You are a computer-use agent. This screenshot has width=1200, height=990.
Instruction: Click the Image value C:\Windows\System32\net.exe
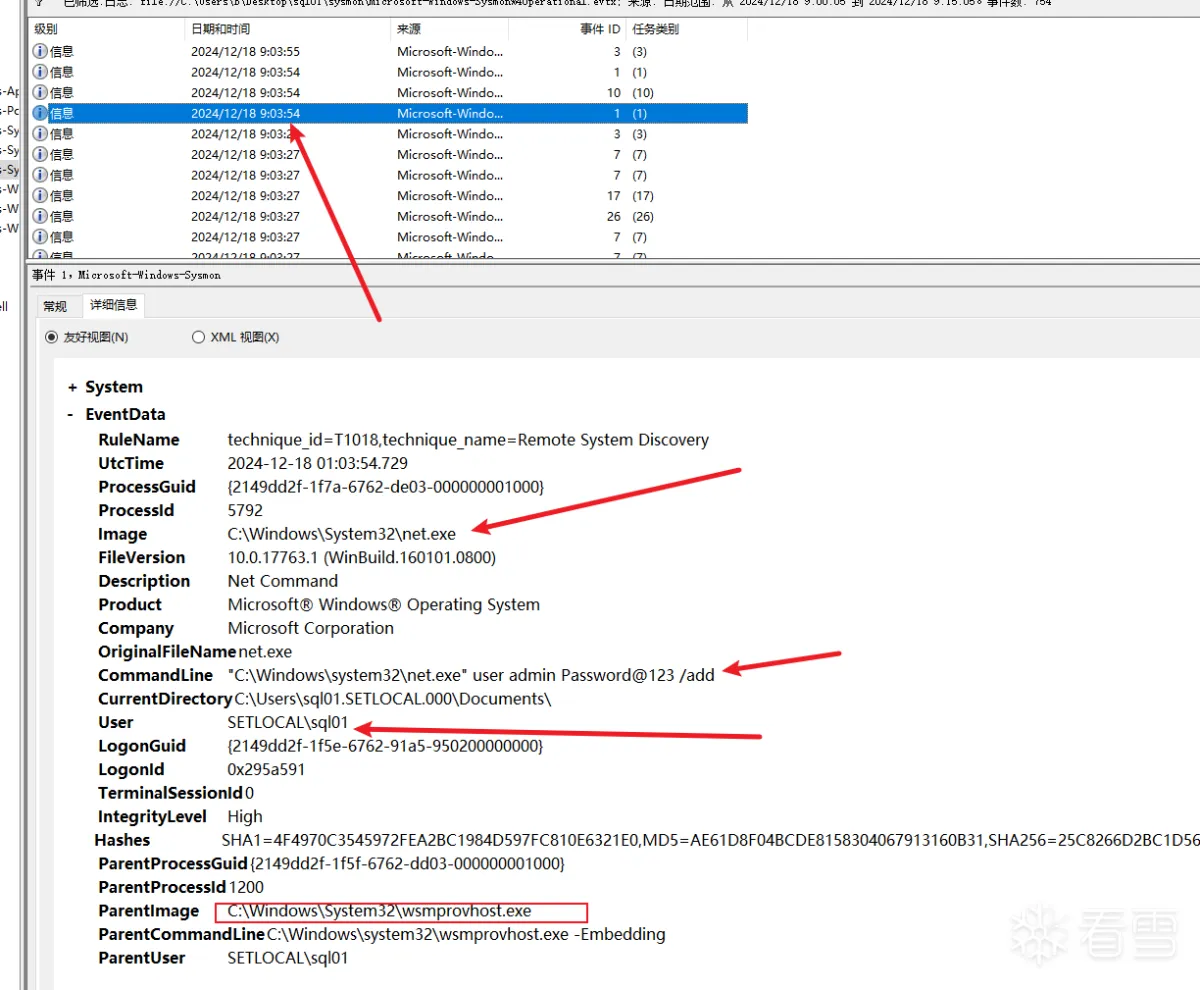(341, 534)
